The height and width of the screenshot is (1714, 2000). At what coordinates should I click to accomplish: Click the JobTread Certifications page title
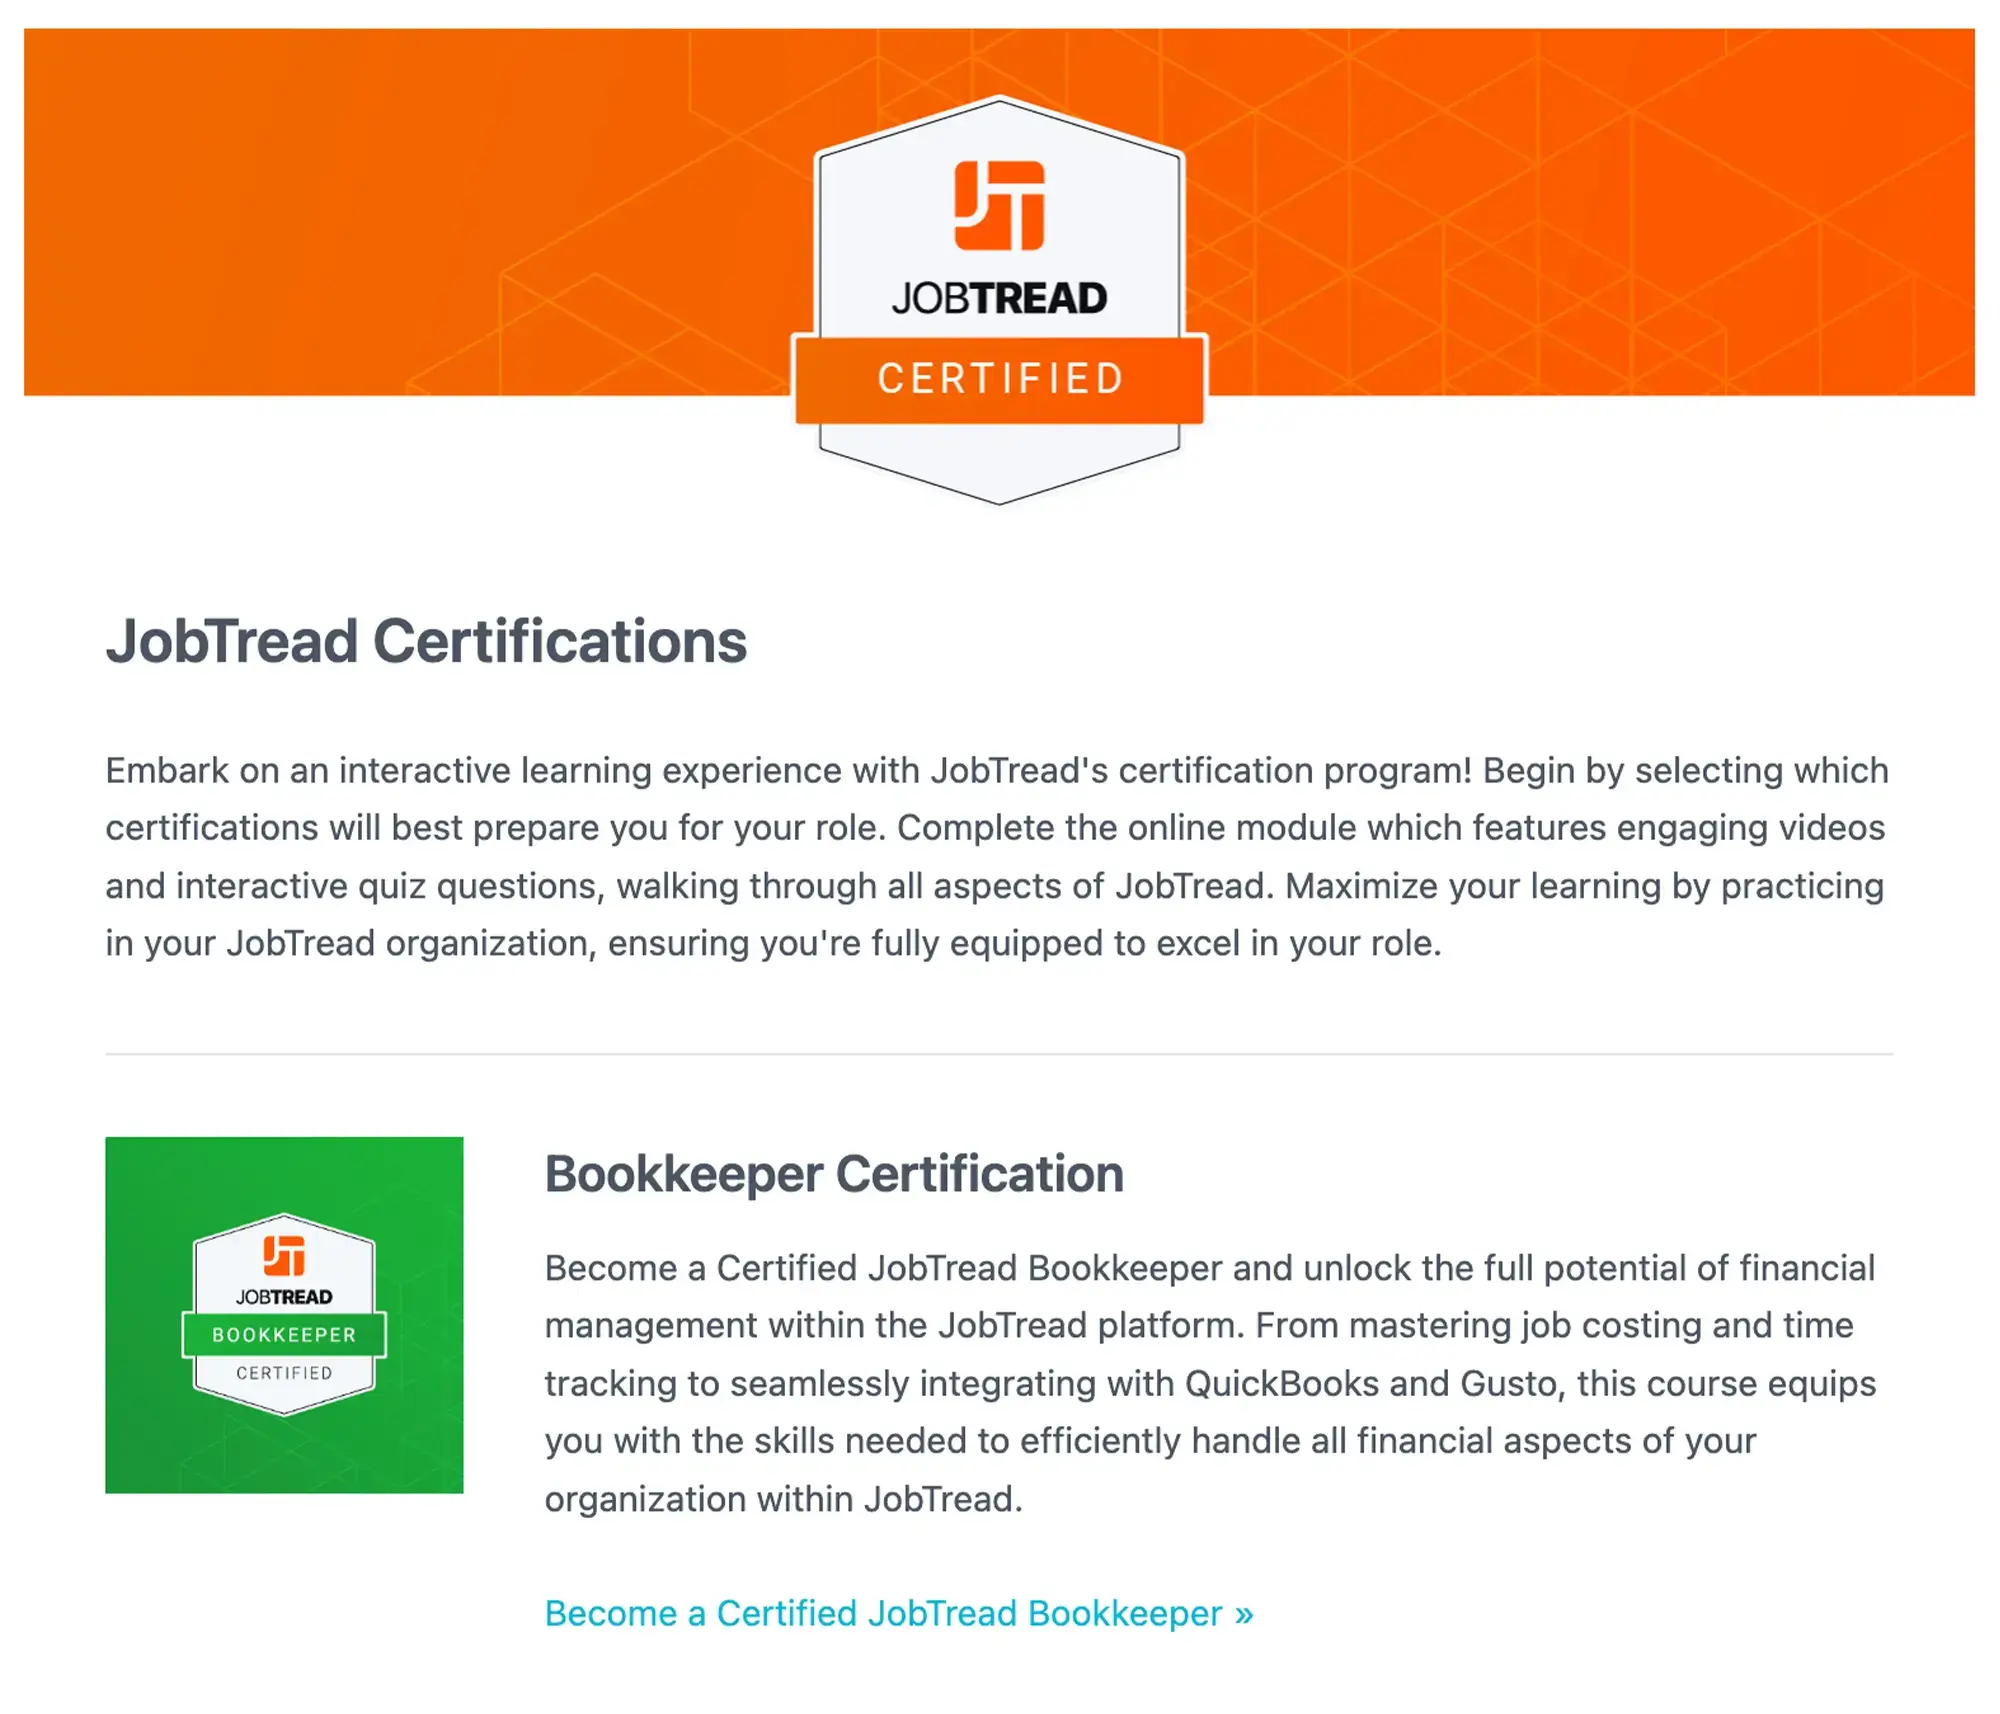coord(426,640)
